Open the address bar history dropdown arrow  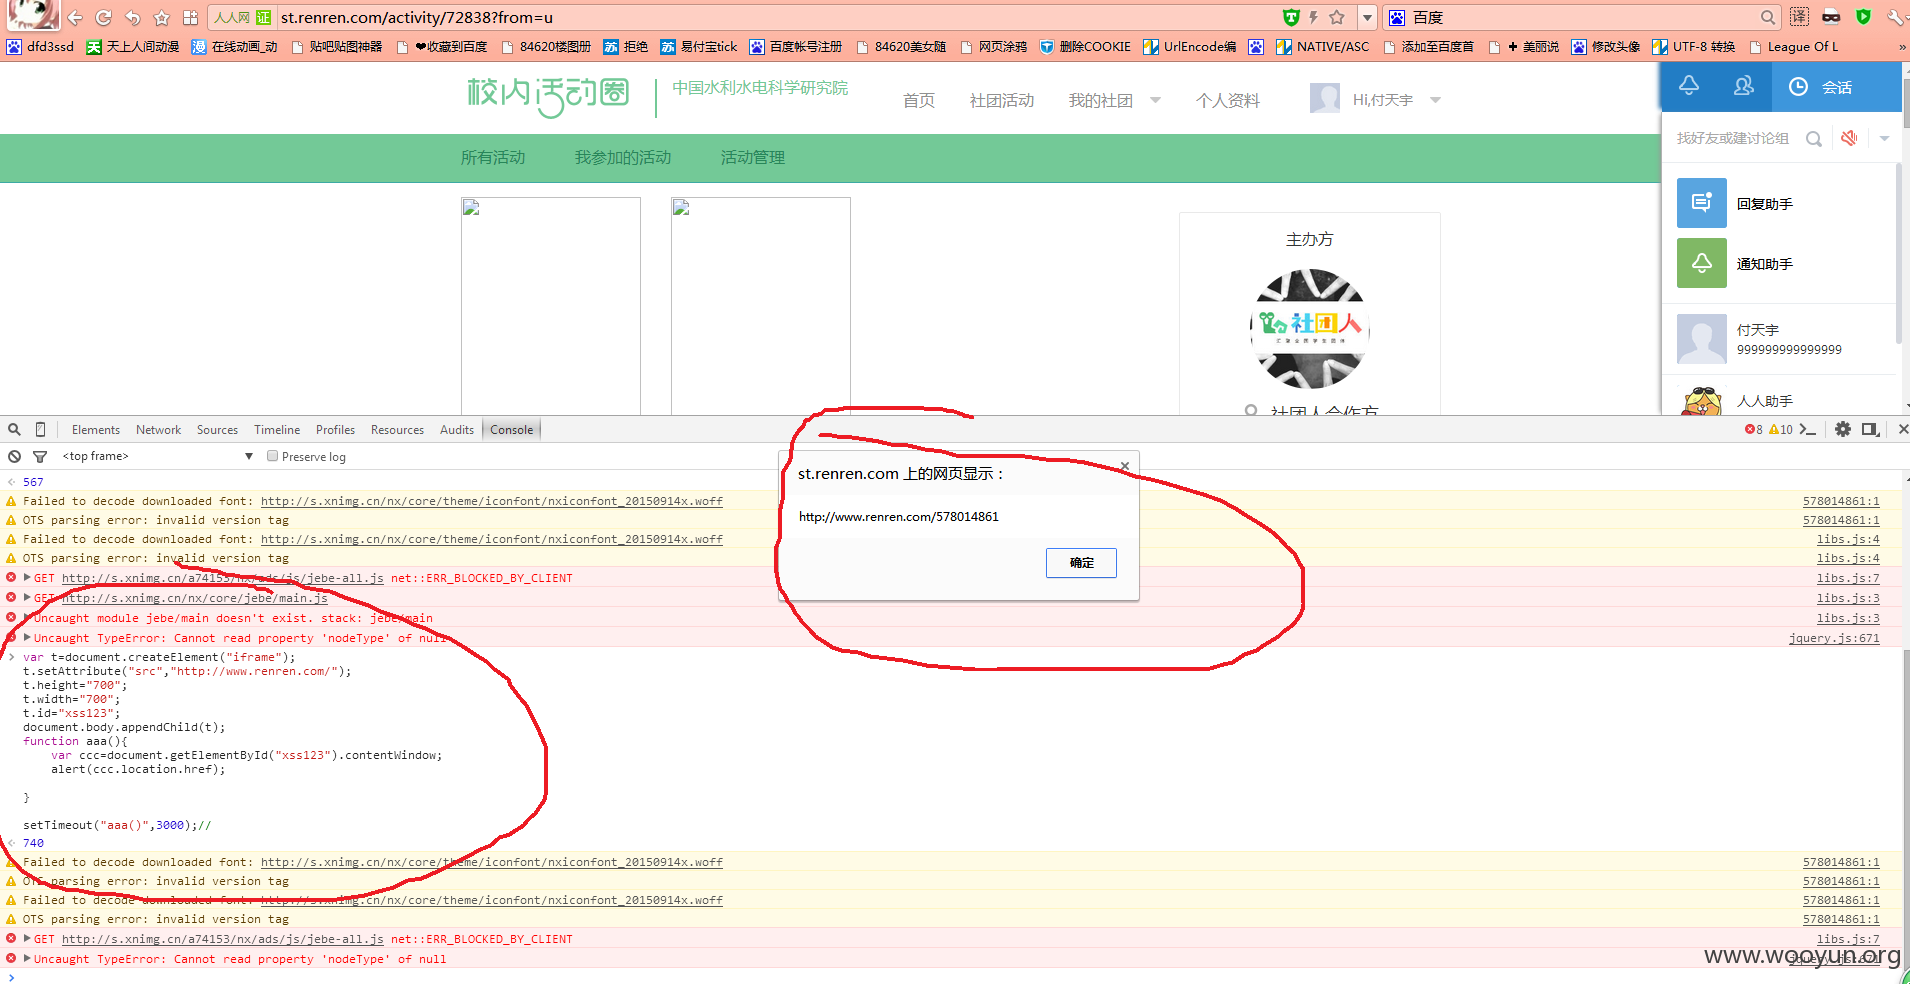pos(1367,17)
